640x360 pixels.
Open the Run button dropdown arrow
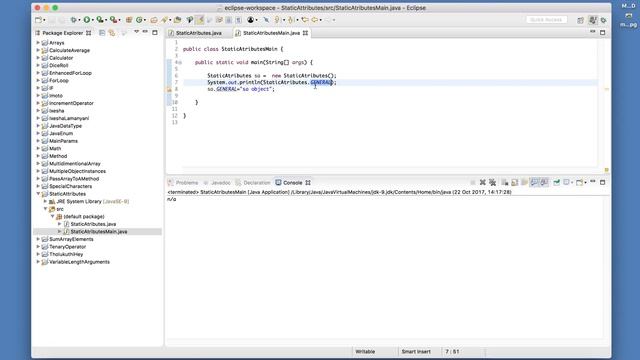point(93,20)
